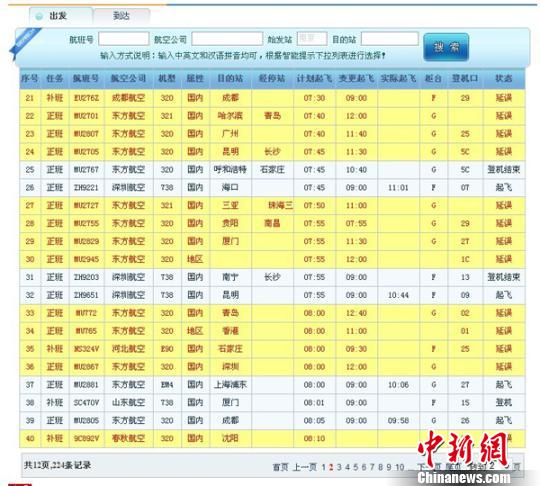The width and height of the screenshot is (540, 486).
Task: Click the 航班号 column header in table
Action: [86, 79]
